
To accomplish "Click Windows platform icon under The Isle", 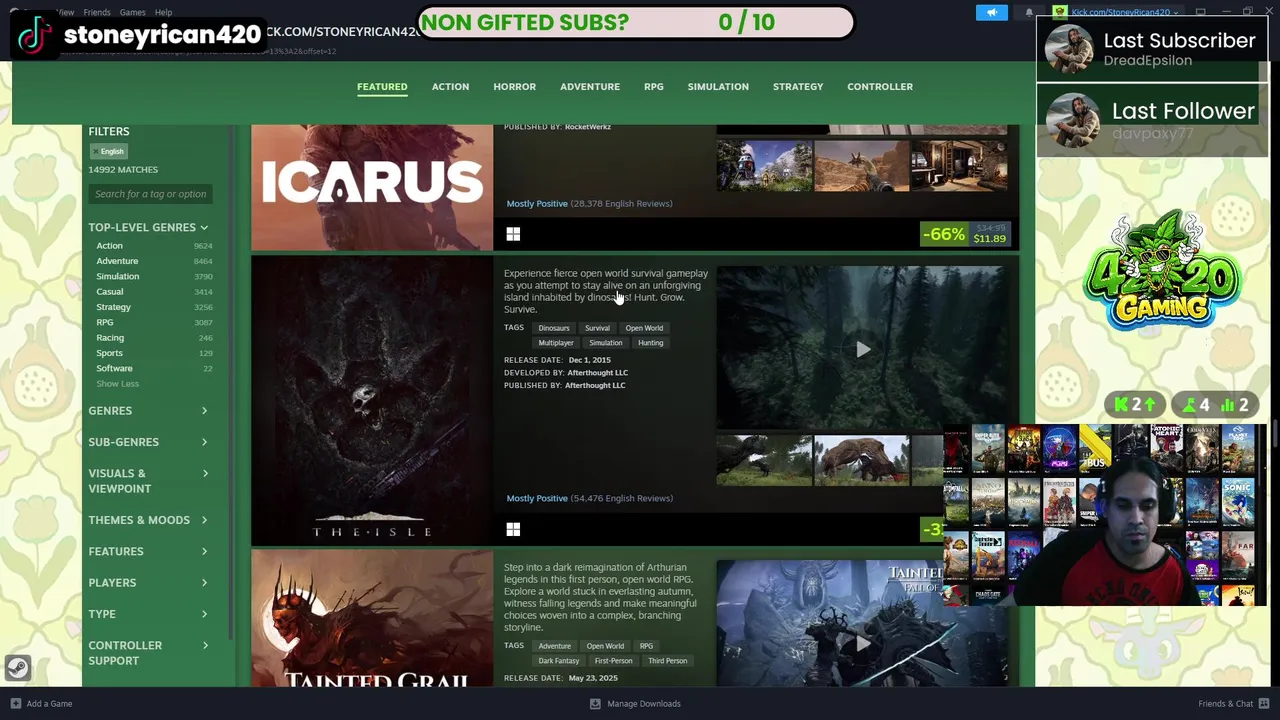I will click(513, 529).
